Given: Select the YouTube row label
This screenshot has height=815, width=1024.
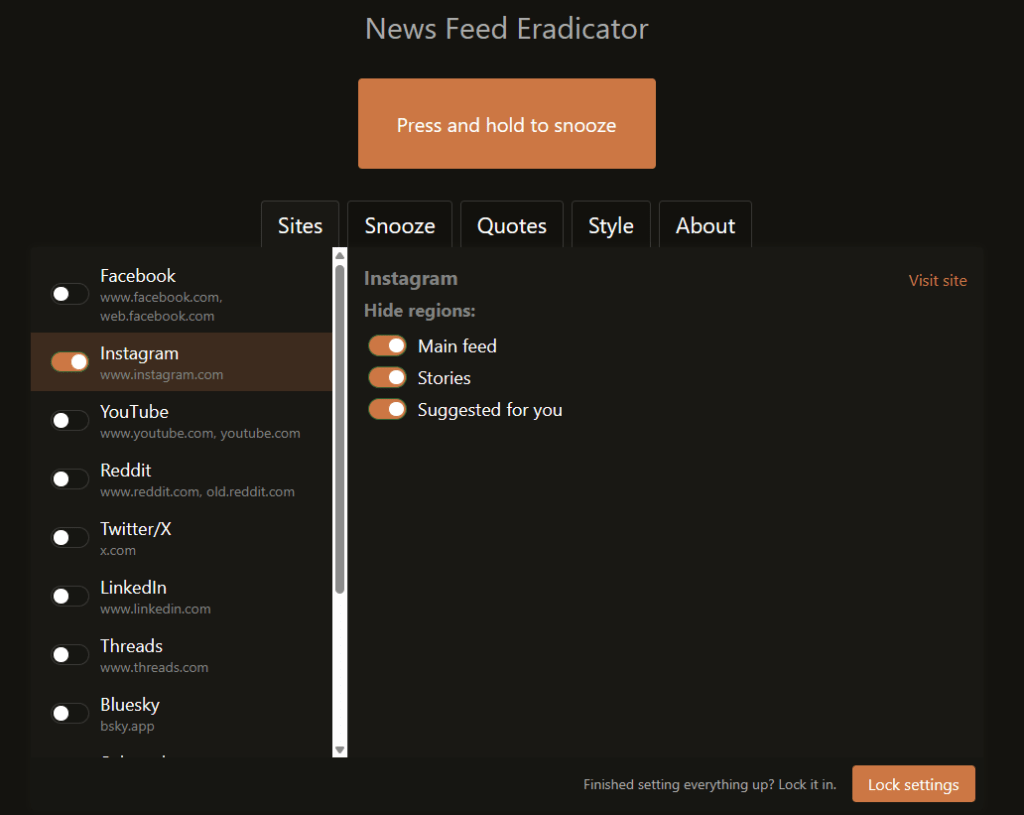Looking at the screenshot, I should (134, 411).
